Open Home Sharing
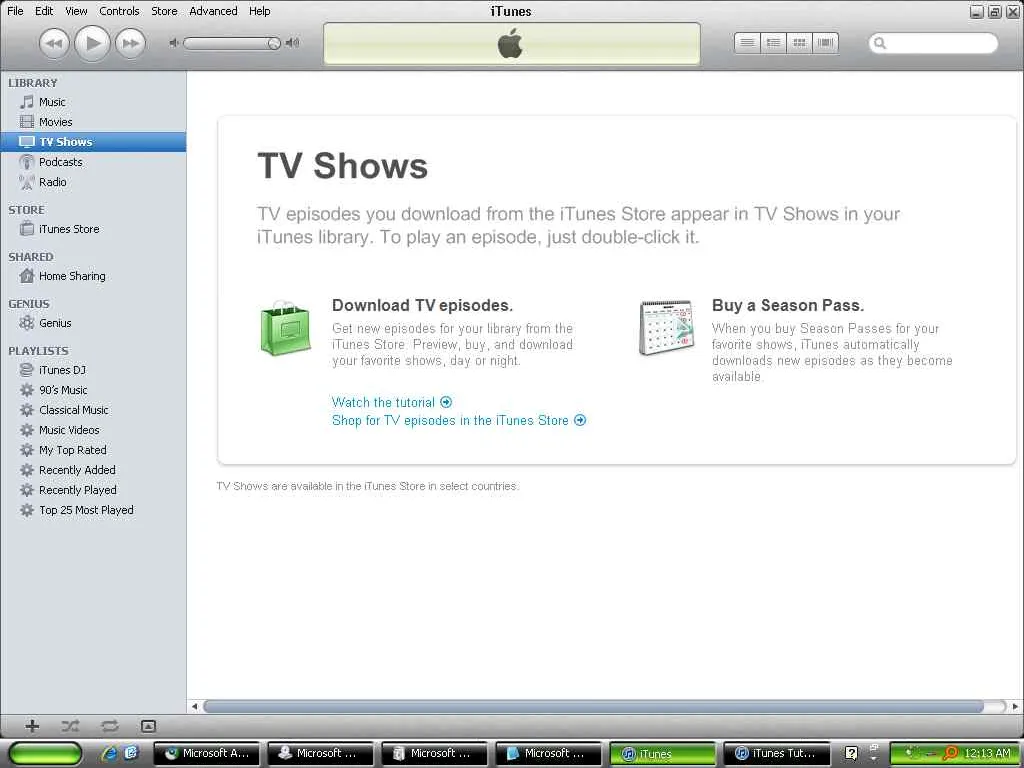The image size is (1024, 768). [93, 276]
